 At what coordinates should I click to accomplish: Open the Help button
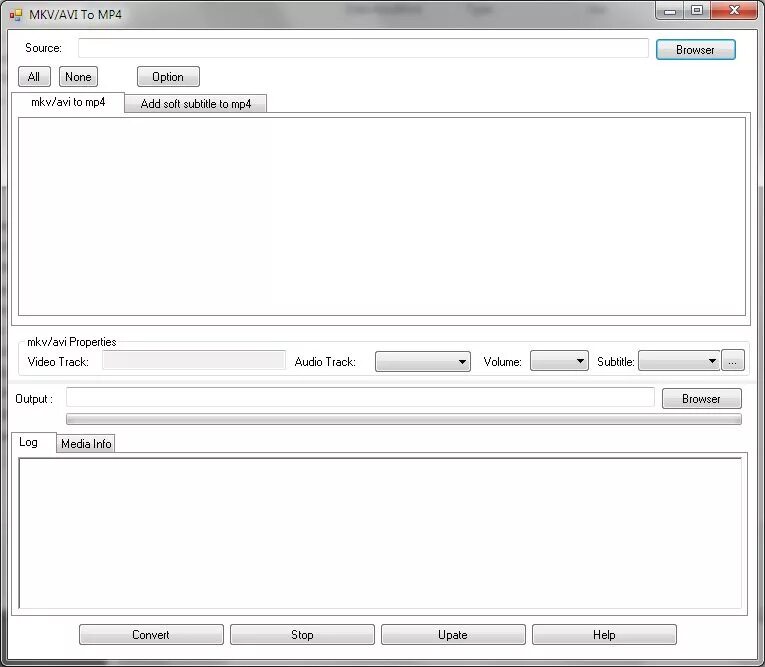pyautogui.click(x=604, y=634)
